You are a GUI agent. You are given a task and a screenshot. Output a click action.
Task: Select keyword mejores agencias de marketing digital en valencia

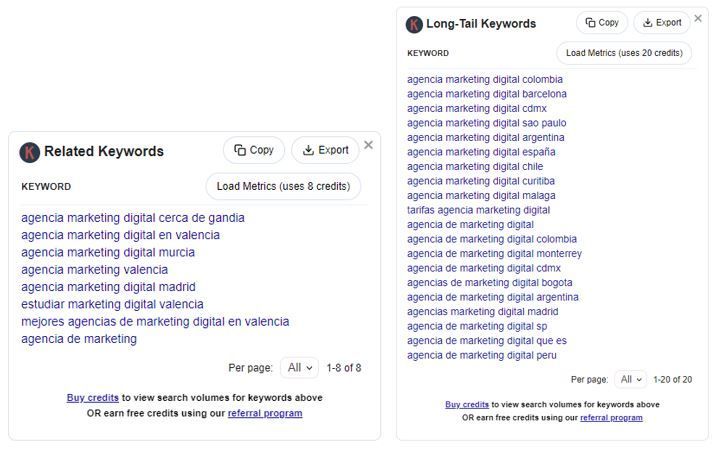pyautogui.click(x=155, y=321)
